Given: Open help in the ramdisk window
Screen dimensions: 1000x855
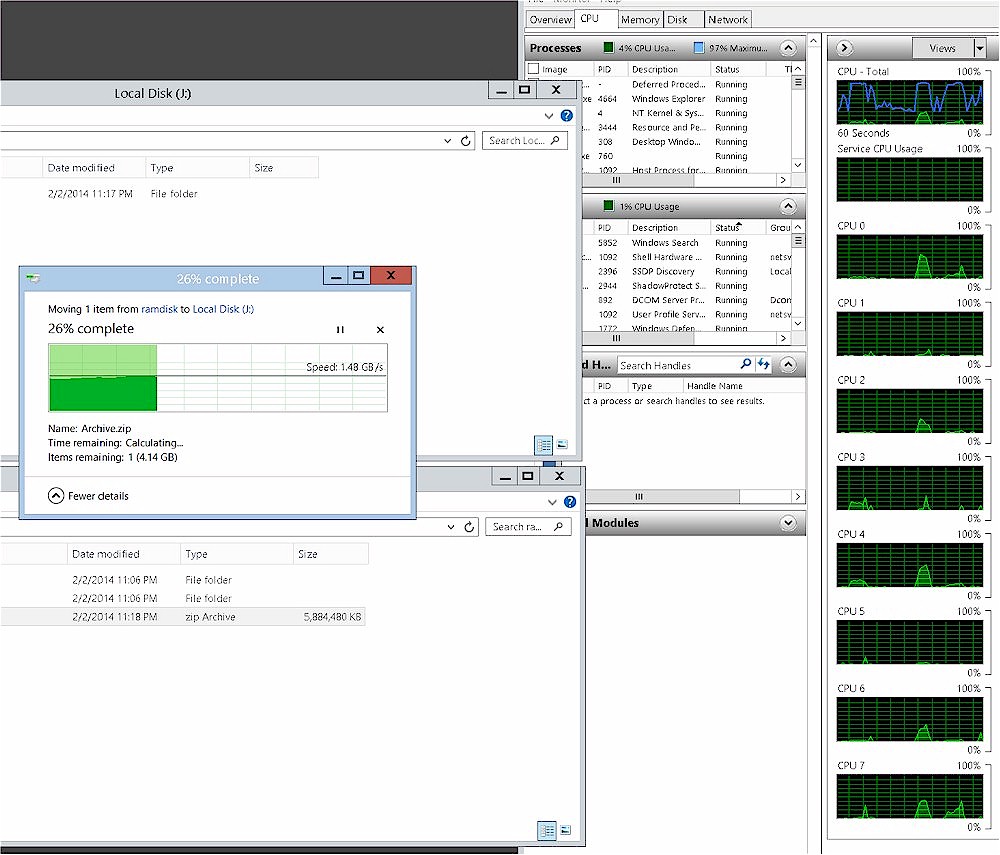Looking at the screenshot, I should pyautogui.click(x=570, y=502).
